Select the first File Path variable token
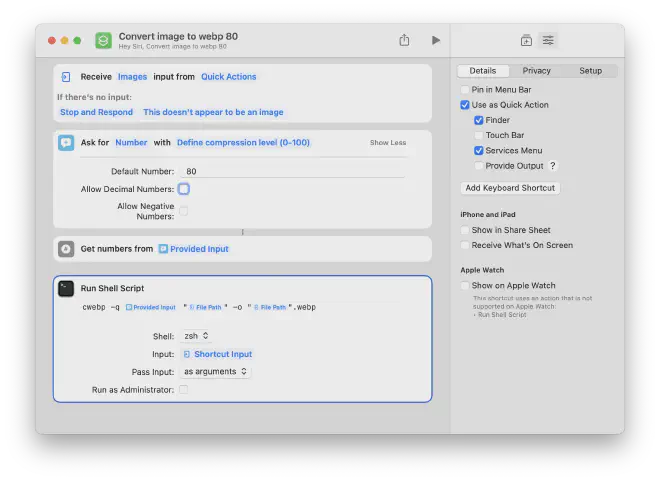 click(x=205, y=307)
